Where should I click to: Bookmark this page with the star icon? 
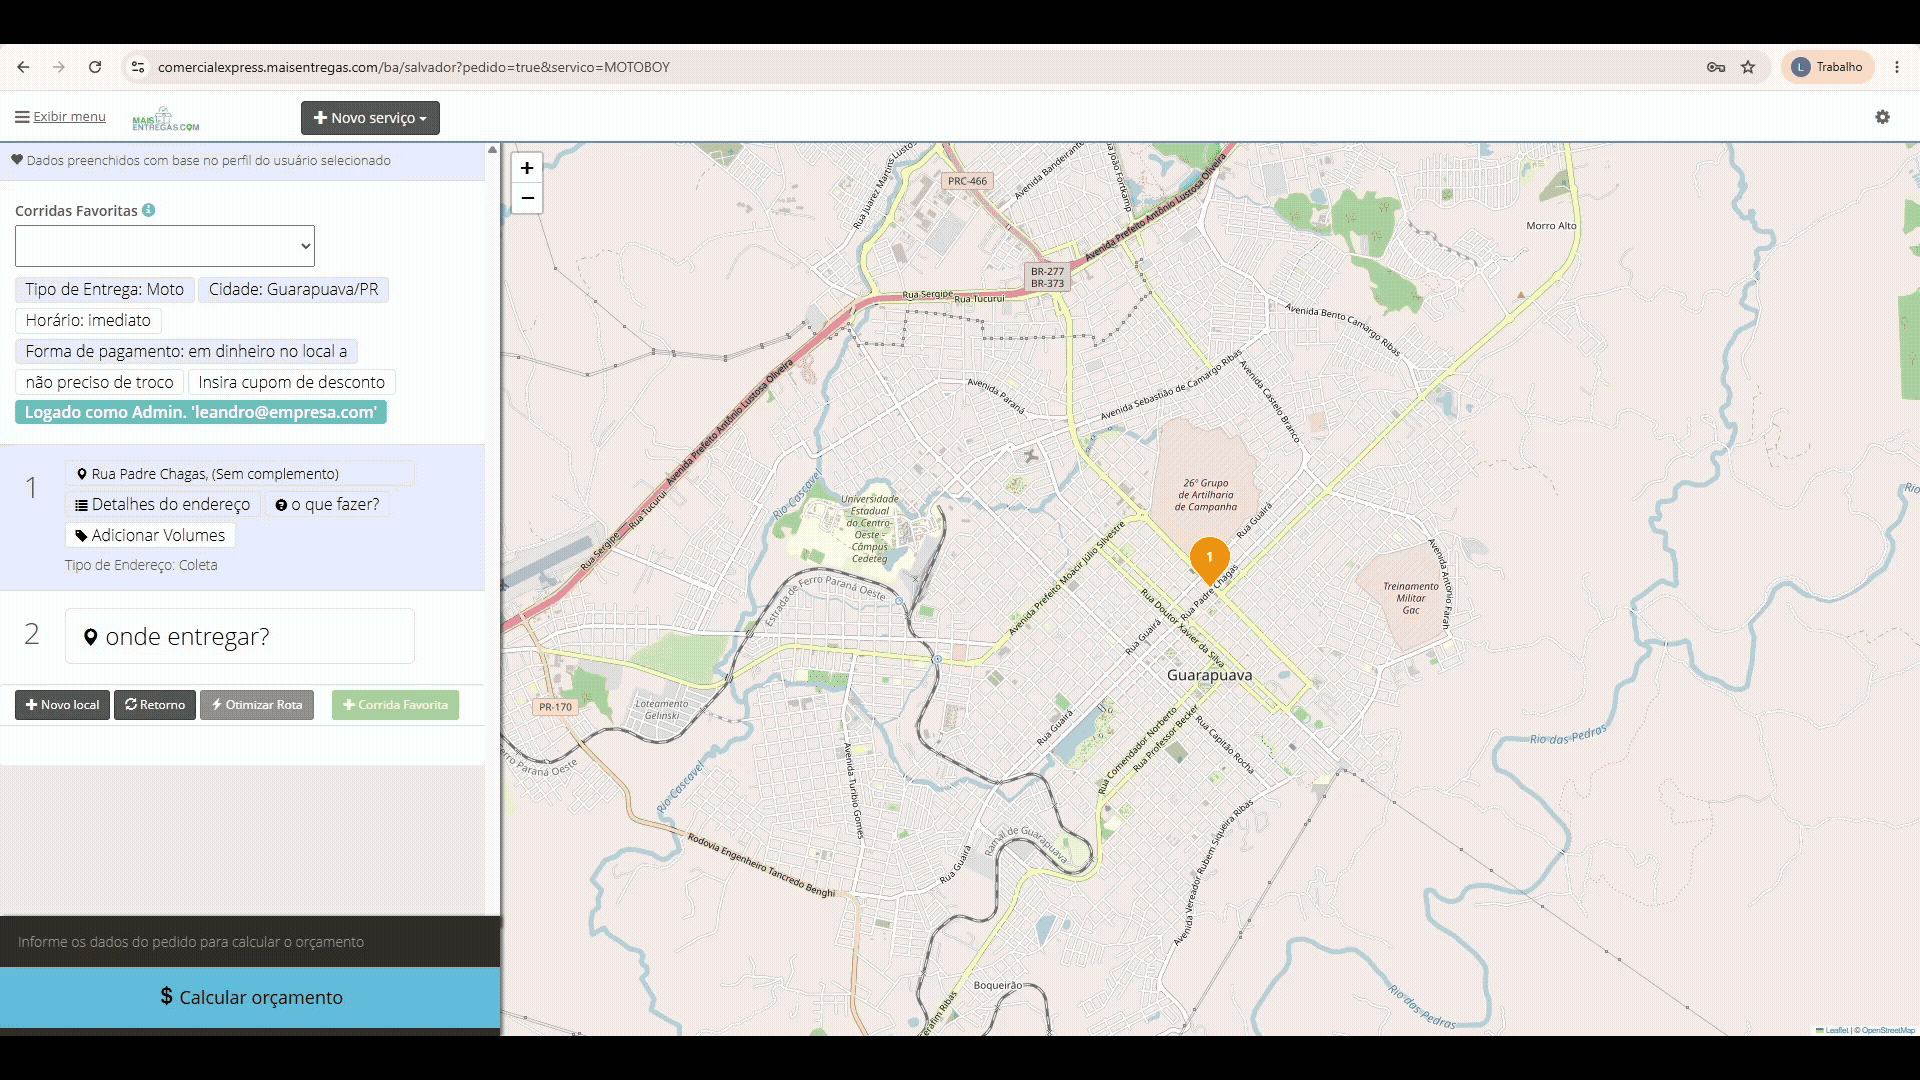(1748, 67)
